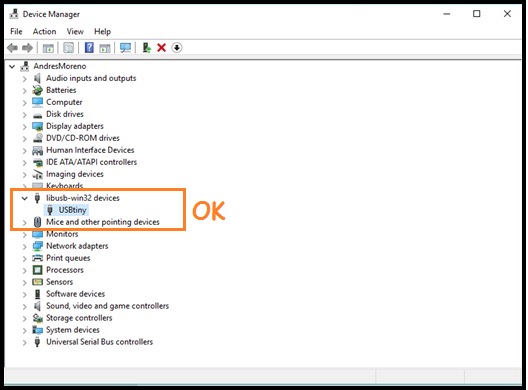
Task: Click Update driver software toolbar icon
Action: point(146,48)
